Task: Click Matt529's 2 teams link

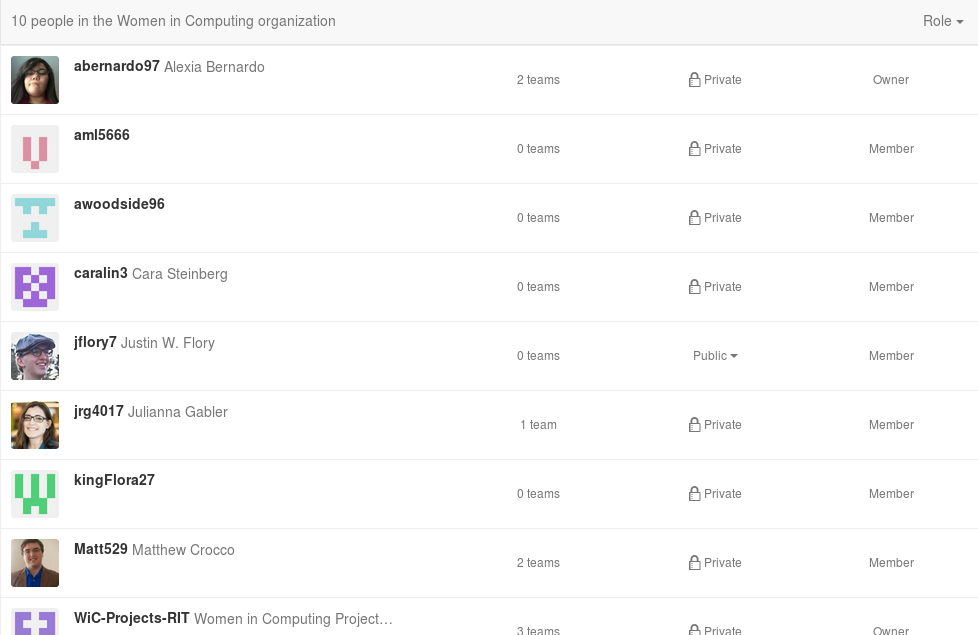Action: [x=538, y=563]
